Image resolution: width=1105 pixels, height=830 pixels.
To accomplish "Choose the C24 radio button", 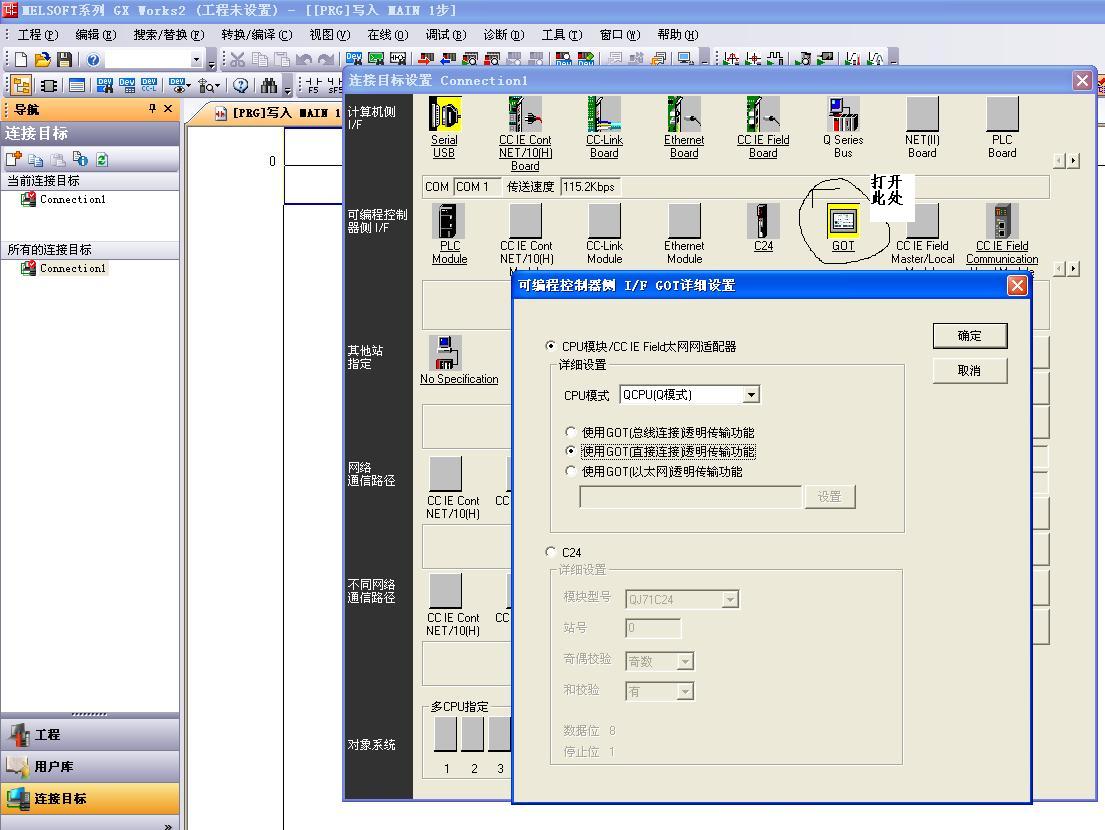I will 551,552.
